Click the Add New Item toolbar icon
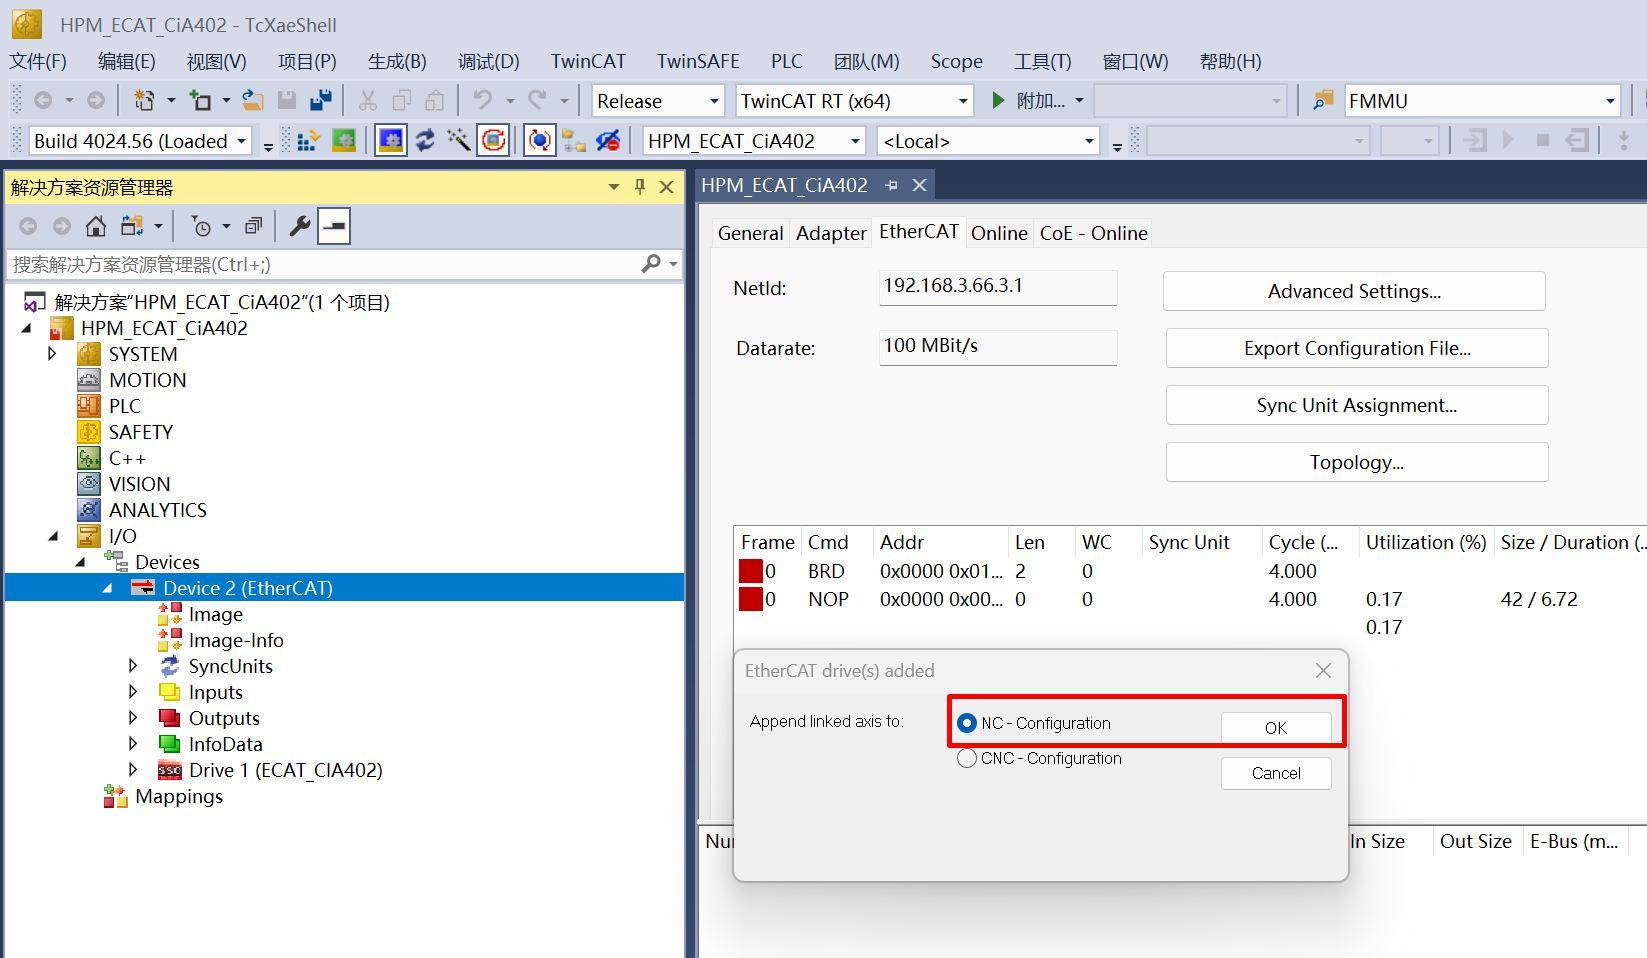Viewport: 1647px width, 958px height. [x=200, y=100]
